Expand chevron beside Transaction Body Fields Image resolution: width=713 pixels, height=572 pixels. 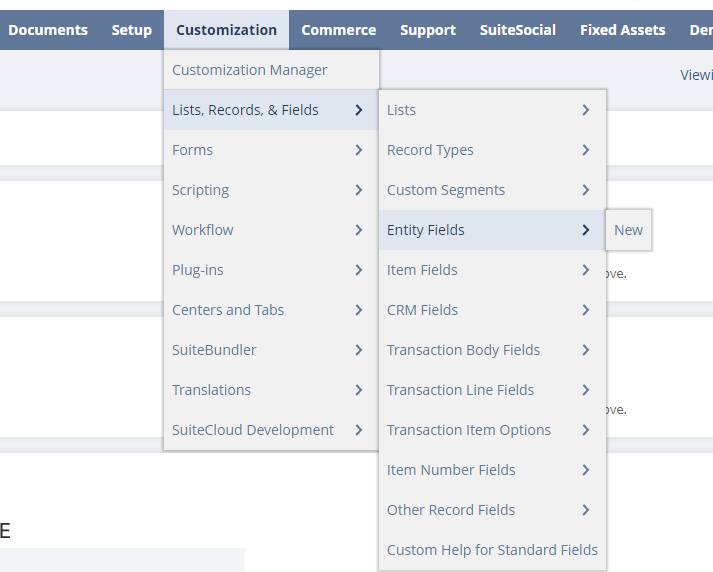click(x=586, y=350)
